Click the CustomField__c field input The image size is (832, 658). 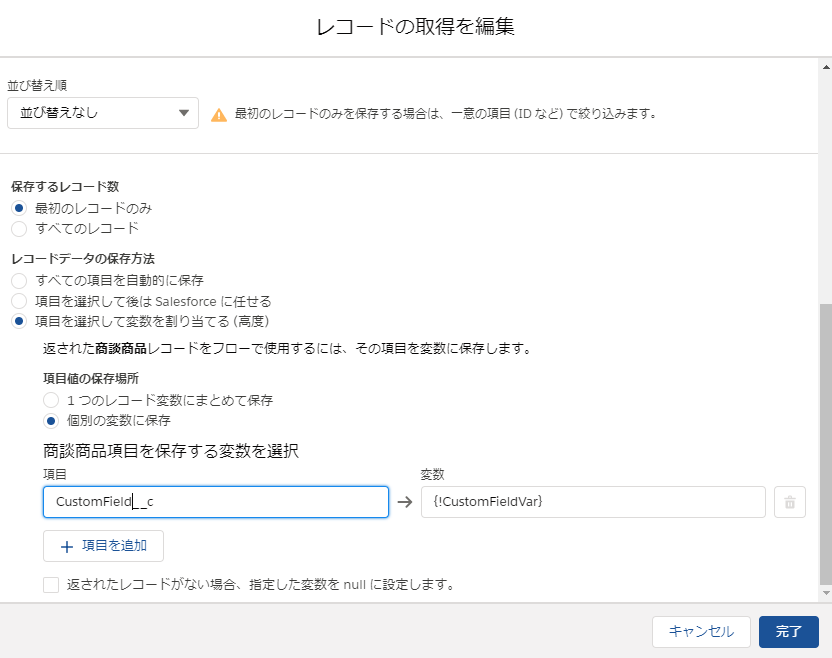pyautogui.click(x=216, y=502)
